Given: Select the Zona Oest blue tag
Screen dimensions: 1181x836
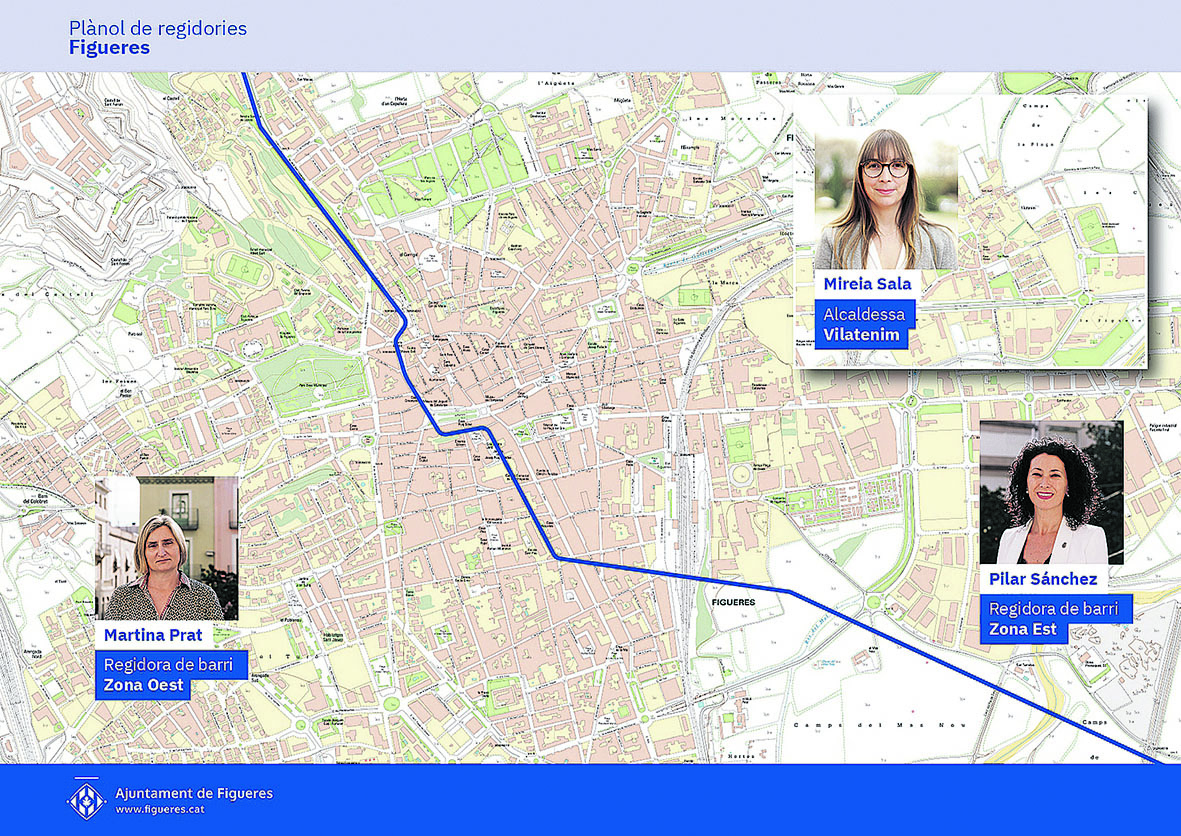Looking at the screenshot, I should tap(144, 686).
